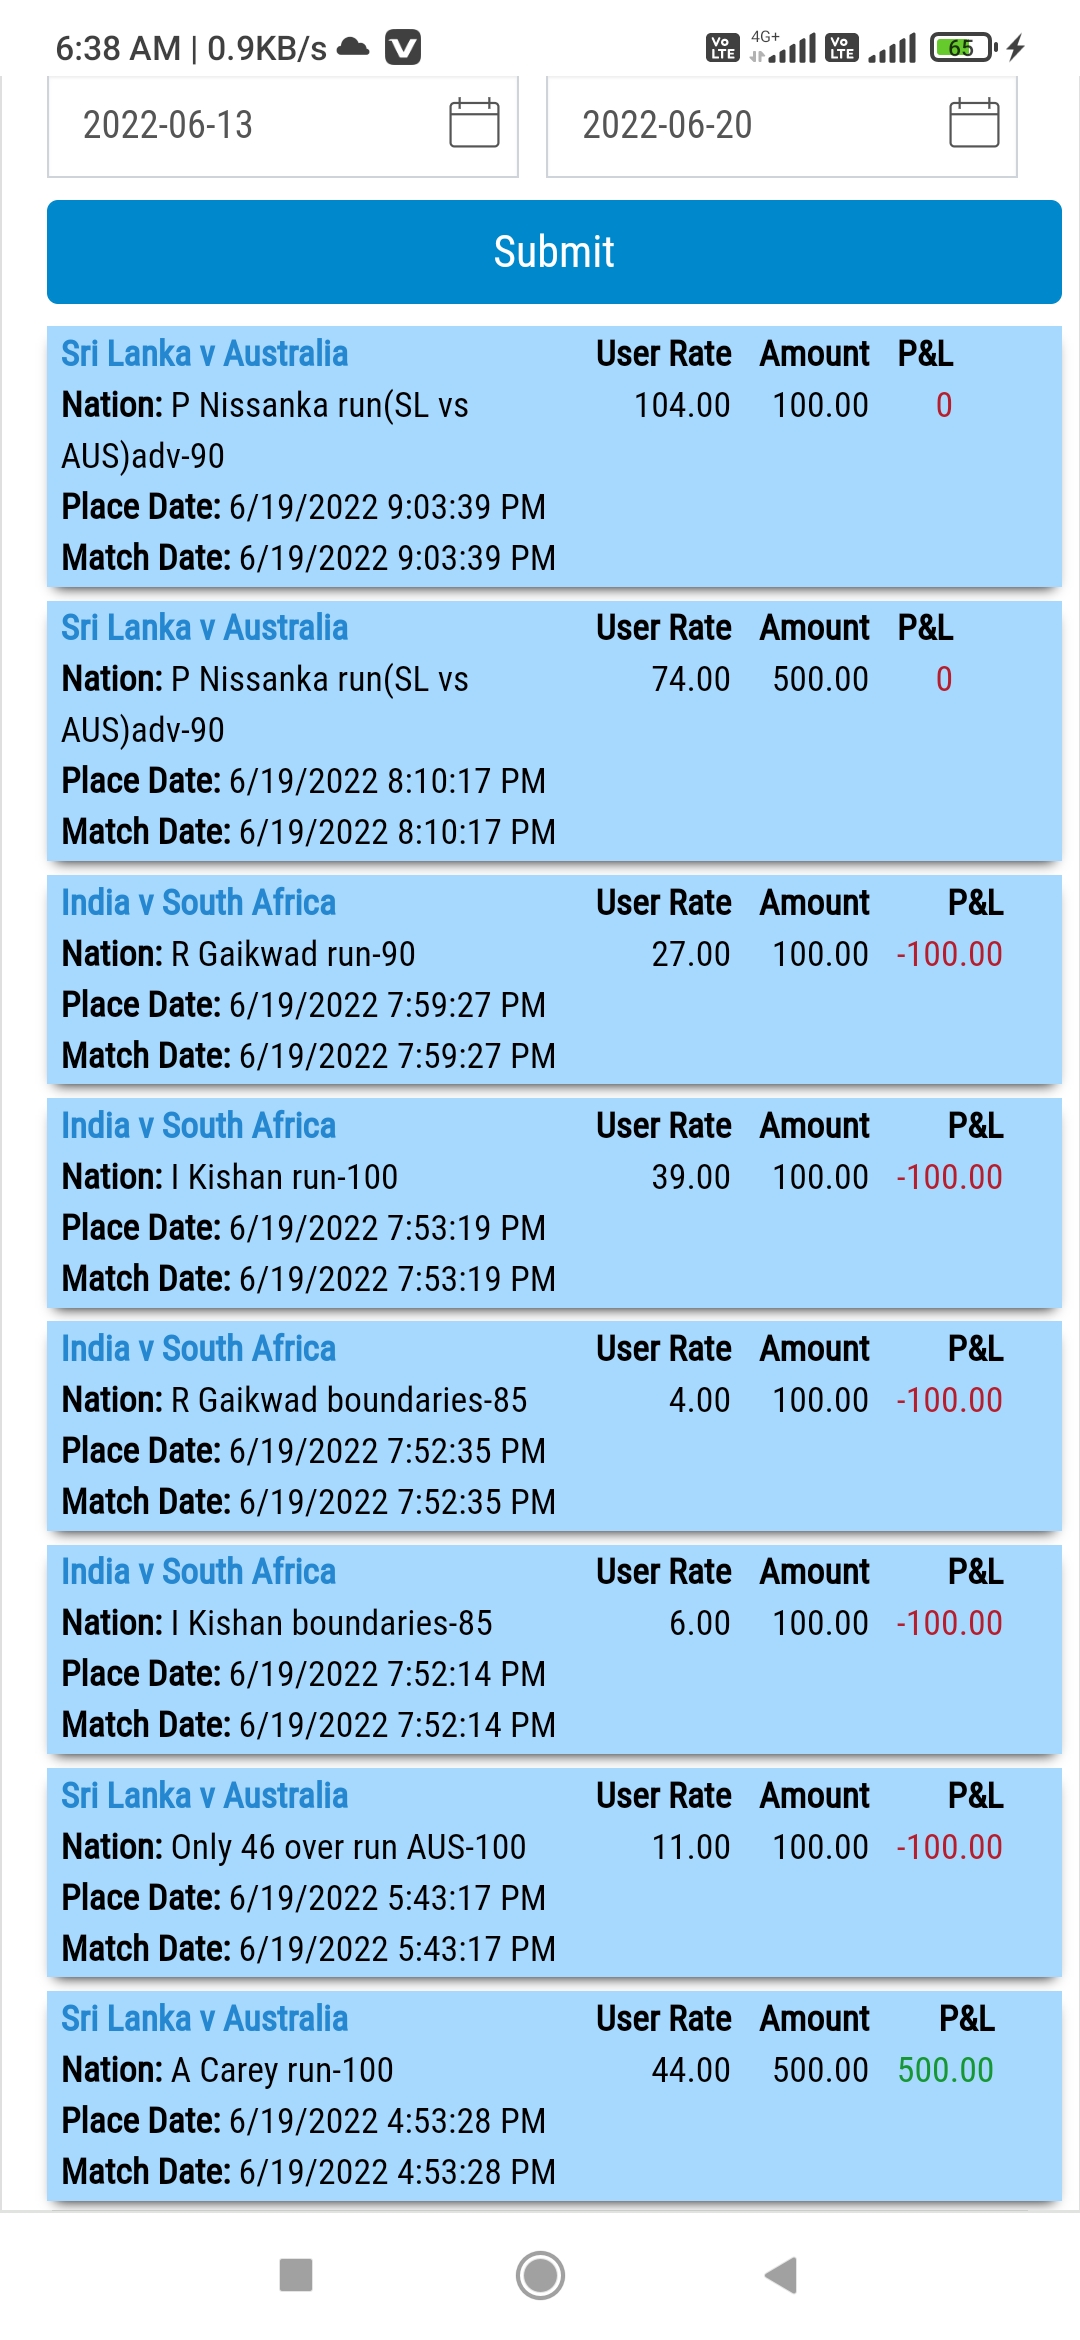Tap the 500.00 profit value for A Carey
This screenshot has height=2340, width=1080.
pos(945,2070)
